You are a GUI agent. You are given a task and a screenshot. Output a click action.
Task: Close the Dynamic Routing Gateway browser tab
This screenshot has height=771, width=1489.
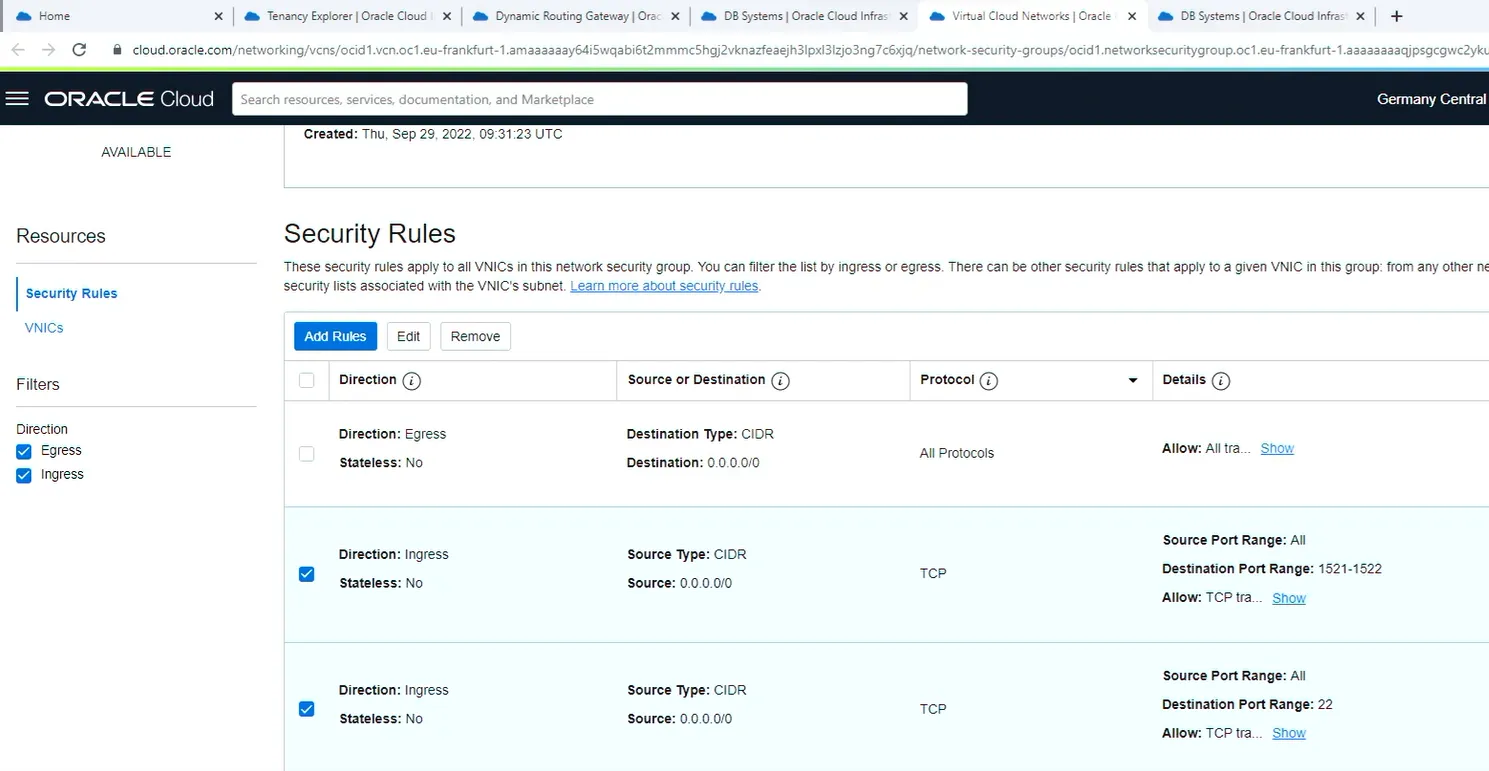(x=676, y=16)
